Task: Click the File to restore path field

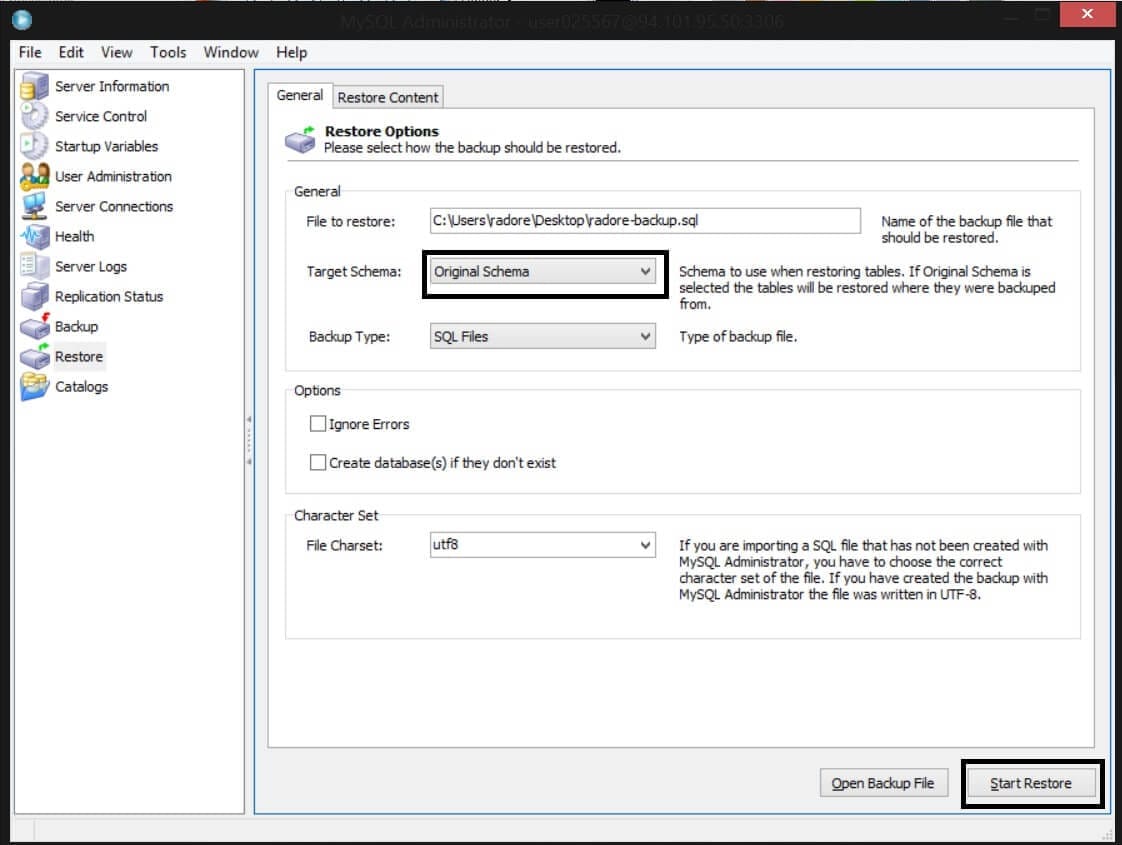Action: point(645,220)
